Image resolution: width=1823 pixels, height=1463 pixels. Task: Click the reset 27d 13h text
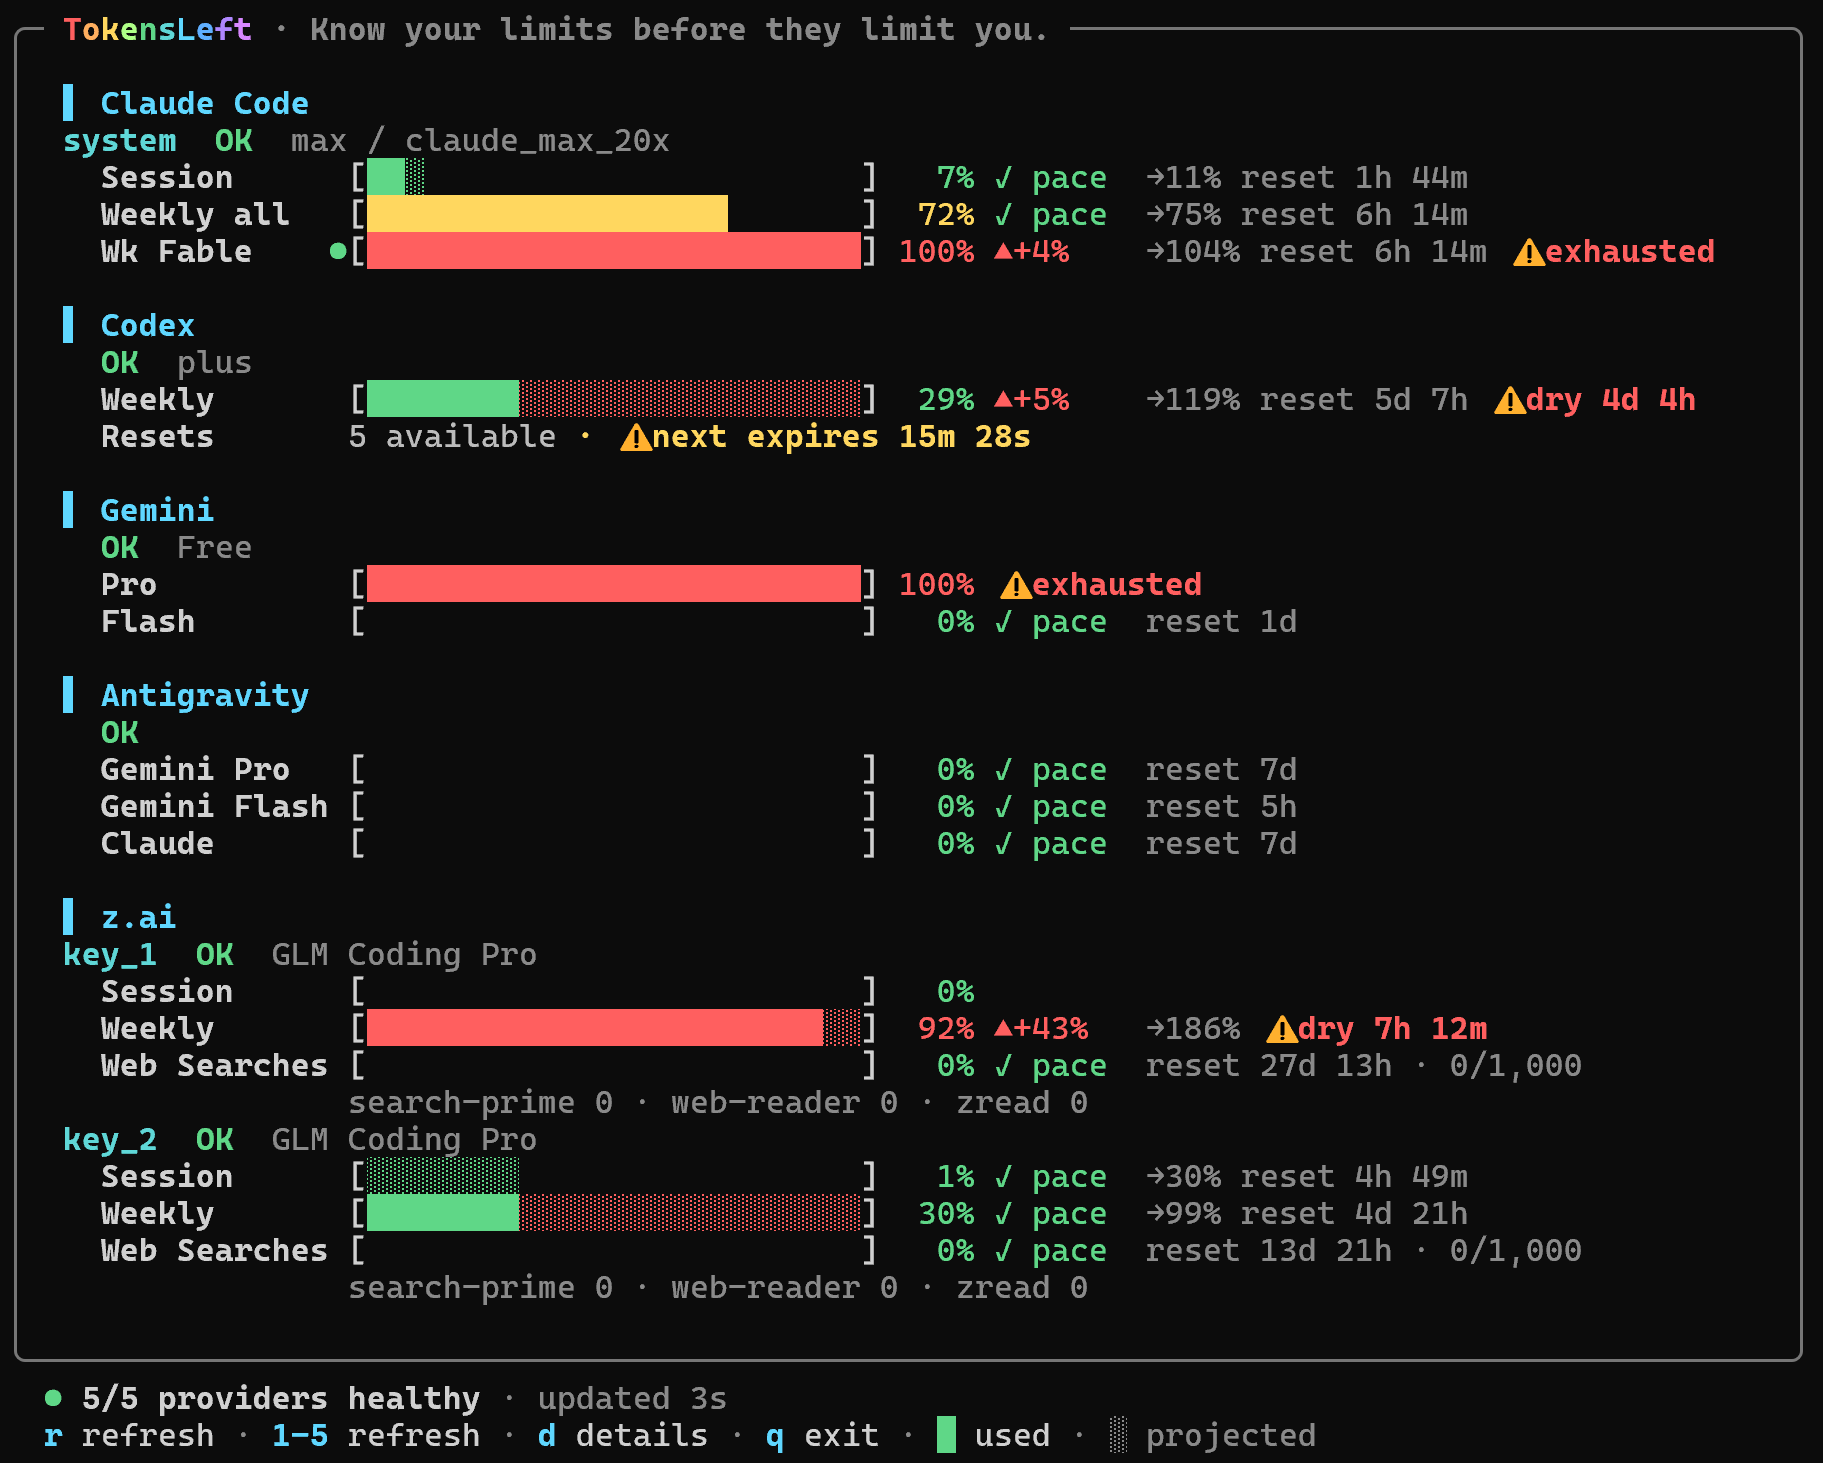[1268, 1066]
